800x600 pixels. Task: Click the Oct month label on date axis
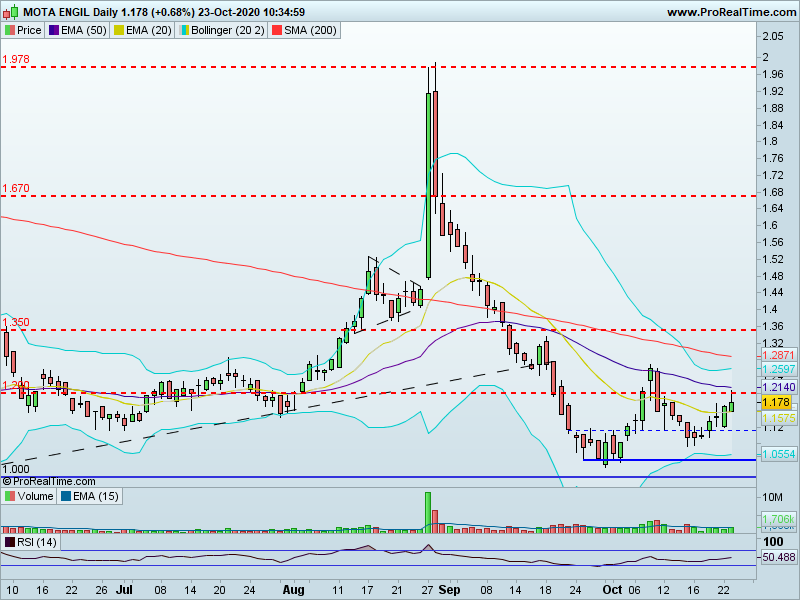[612, 590]
